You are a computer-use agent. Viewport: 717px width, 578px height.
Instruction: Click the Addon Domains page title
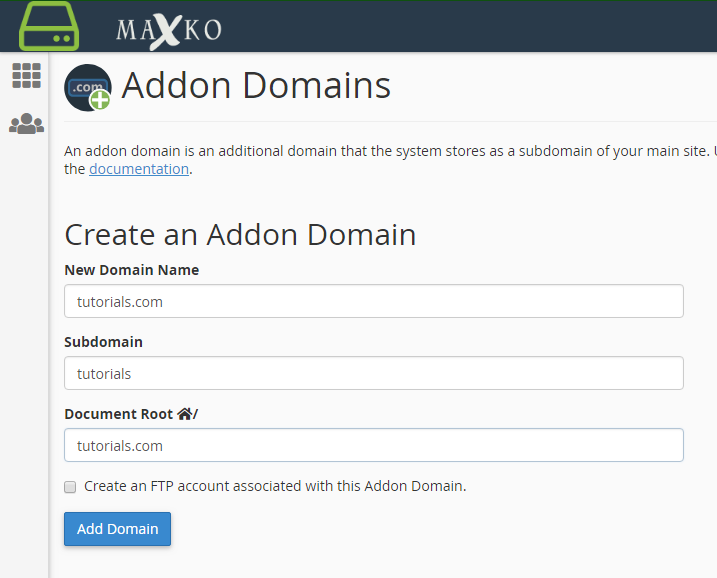pos(256,86)
